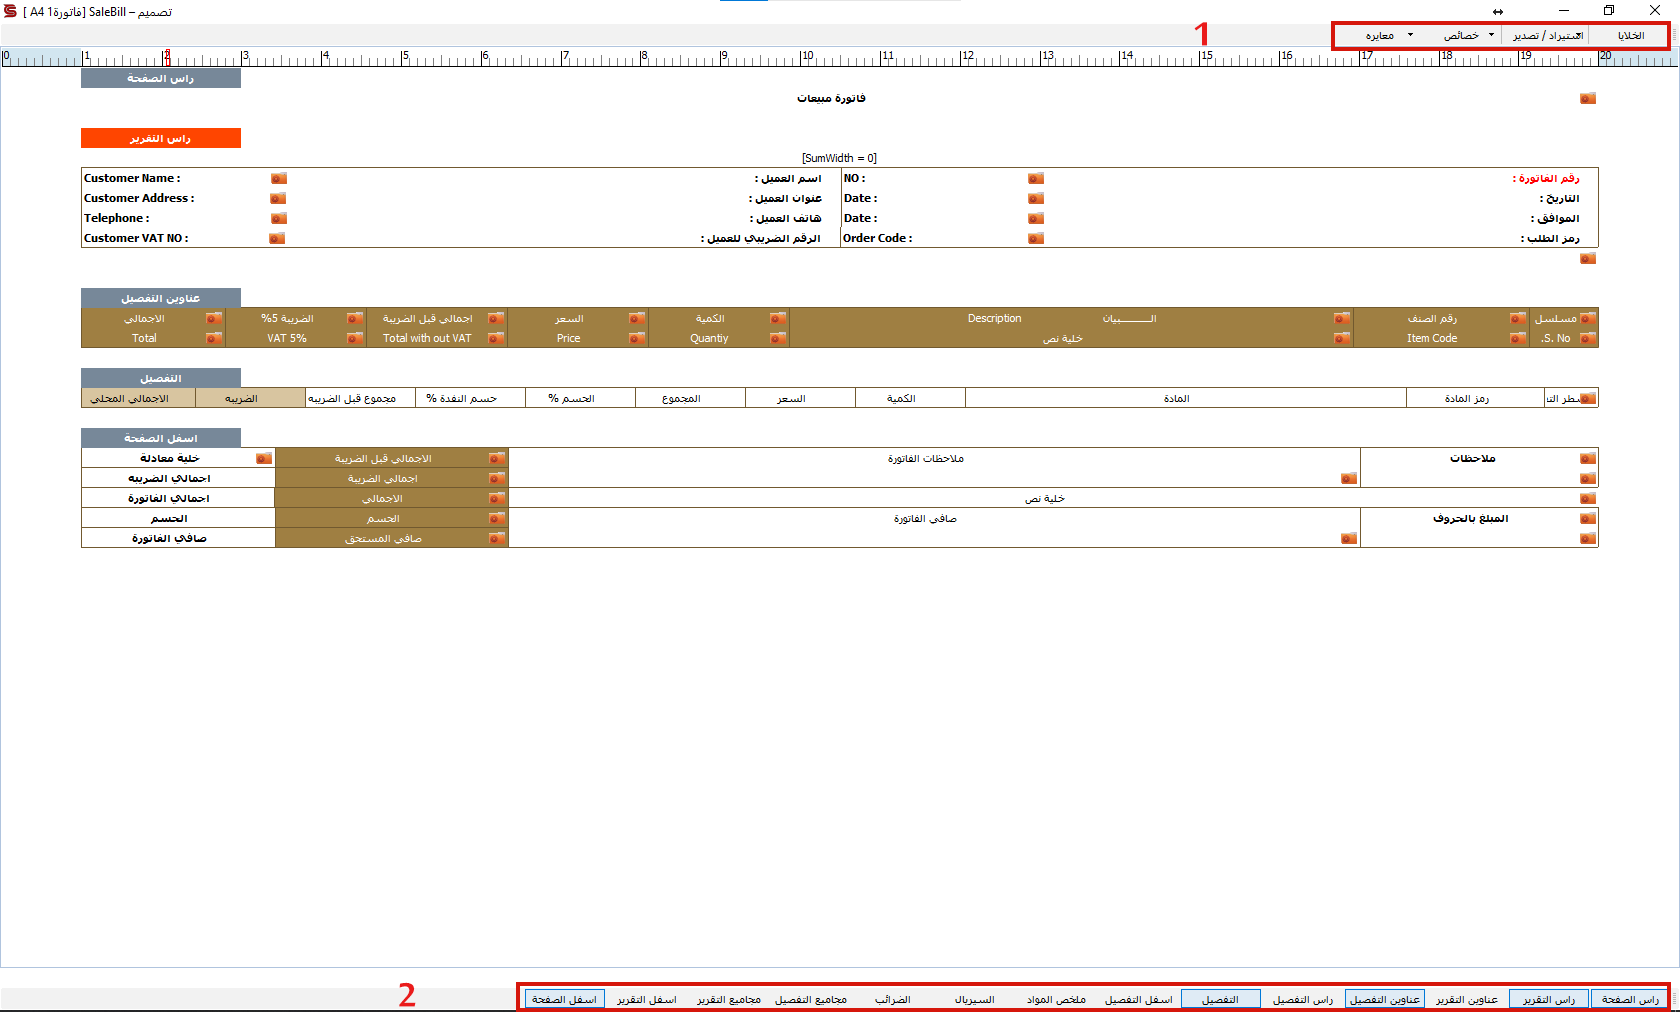Screen dimensions: 1680x1012
Task: Click the orange راس التقرير section band
Action: (161, 138)
